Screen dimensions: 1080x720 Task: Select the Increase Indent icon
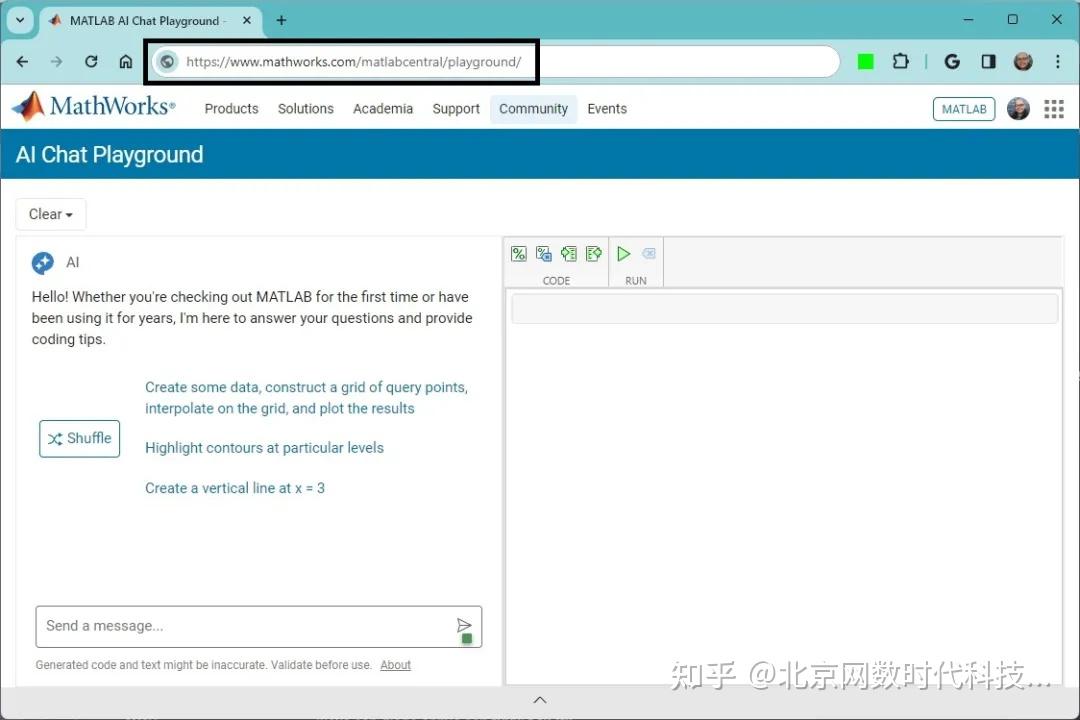tap(569, 254)
